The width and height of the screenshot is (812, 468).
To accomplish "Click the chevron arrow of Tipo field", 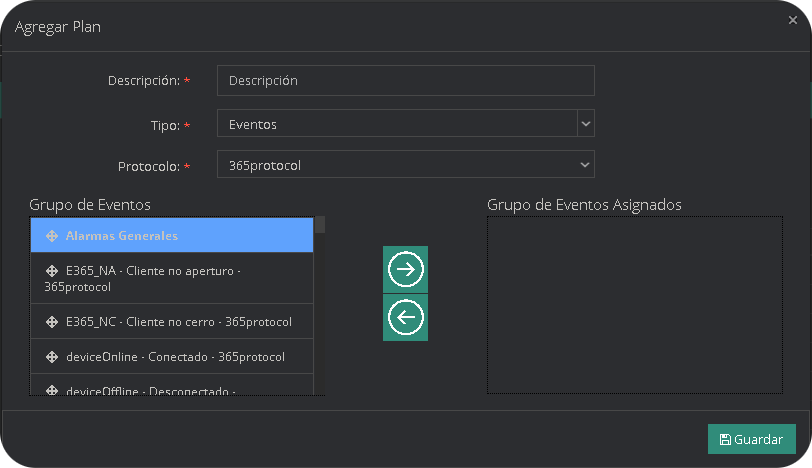I will (586, 124).
